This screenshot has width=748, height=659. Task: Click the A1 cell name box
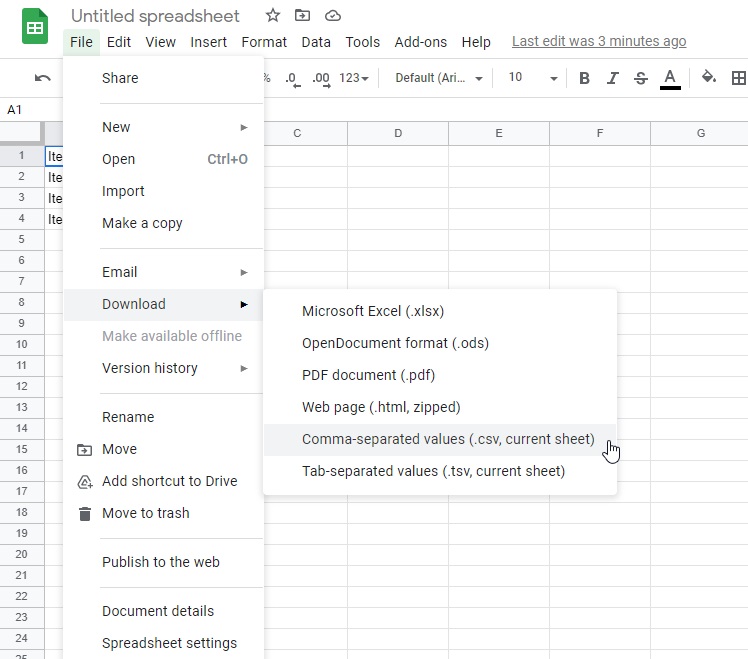[x=20, y=109]
